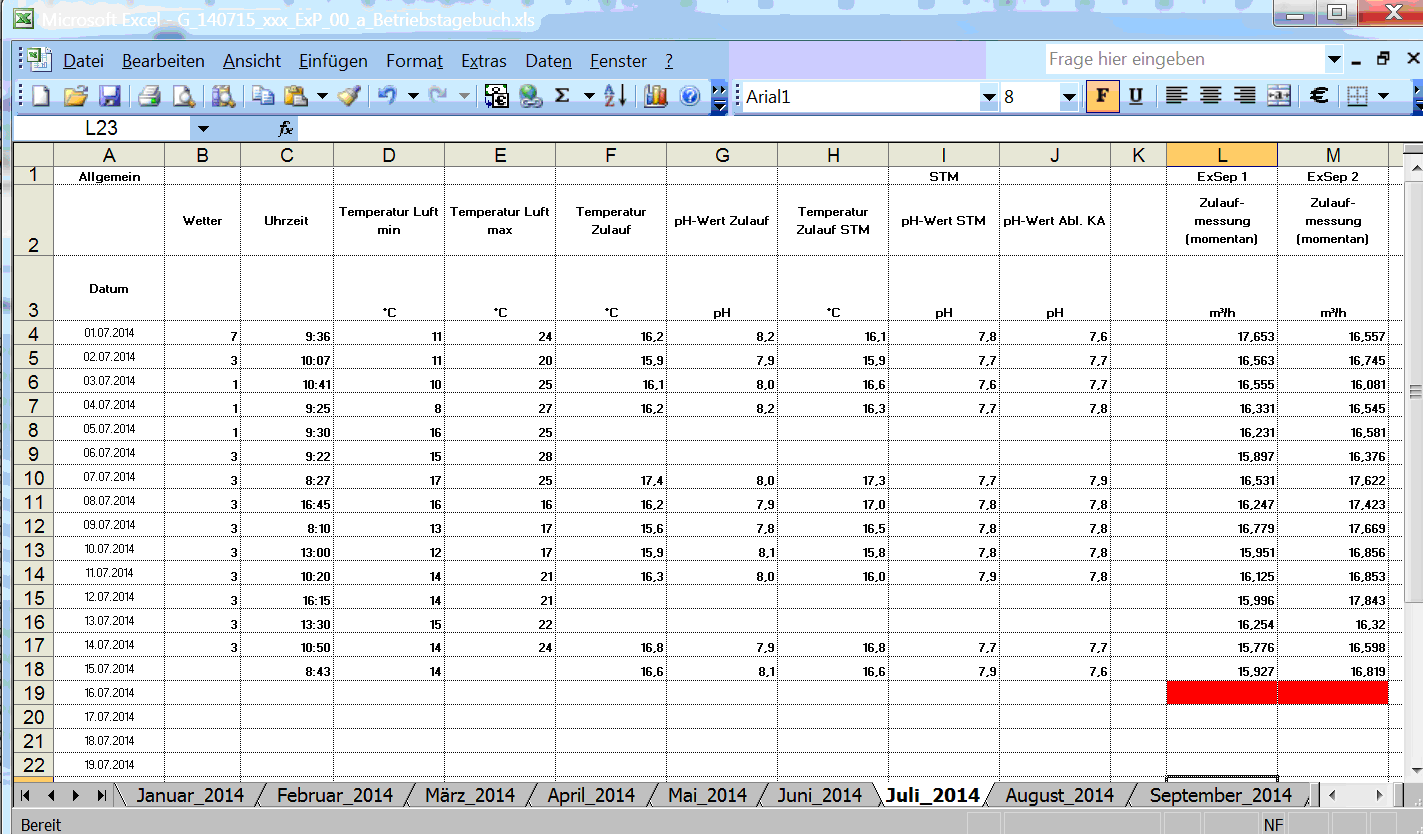The height and width of the screenshot is (834, 1423).
Task: Open the Ansicht menu
Action: [x=252, y=61]
